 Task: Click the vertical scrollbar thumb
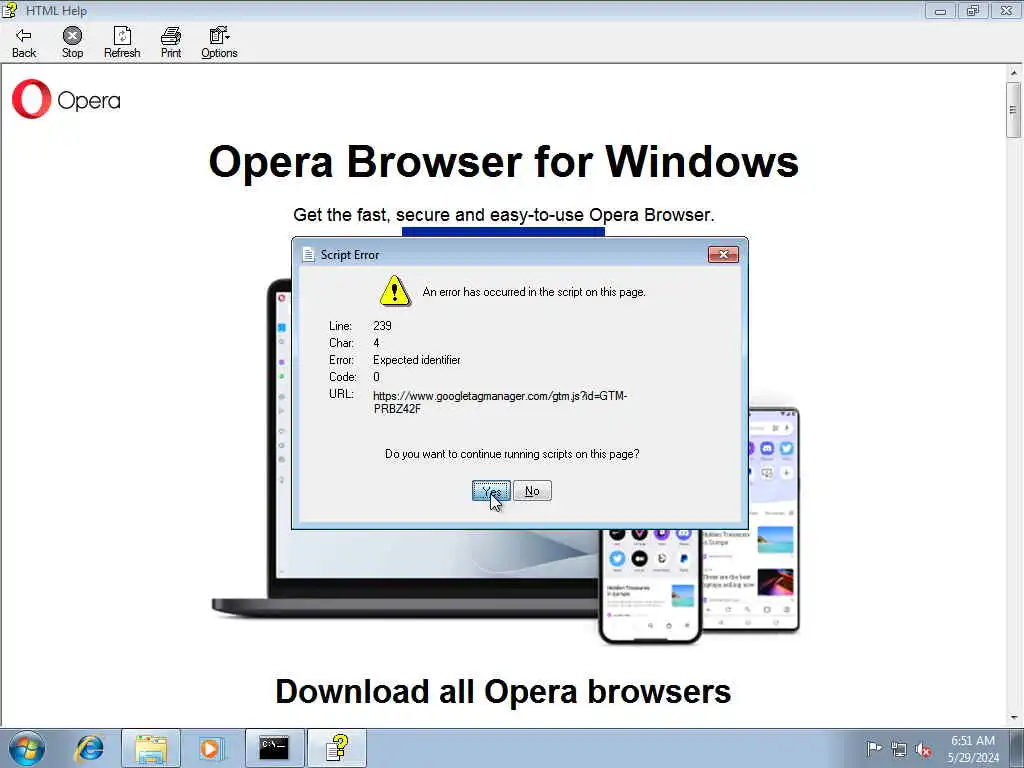point(1014,110)
